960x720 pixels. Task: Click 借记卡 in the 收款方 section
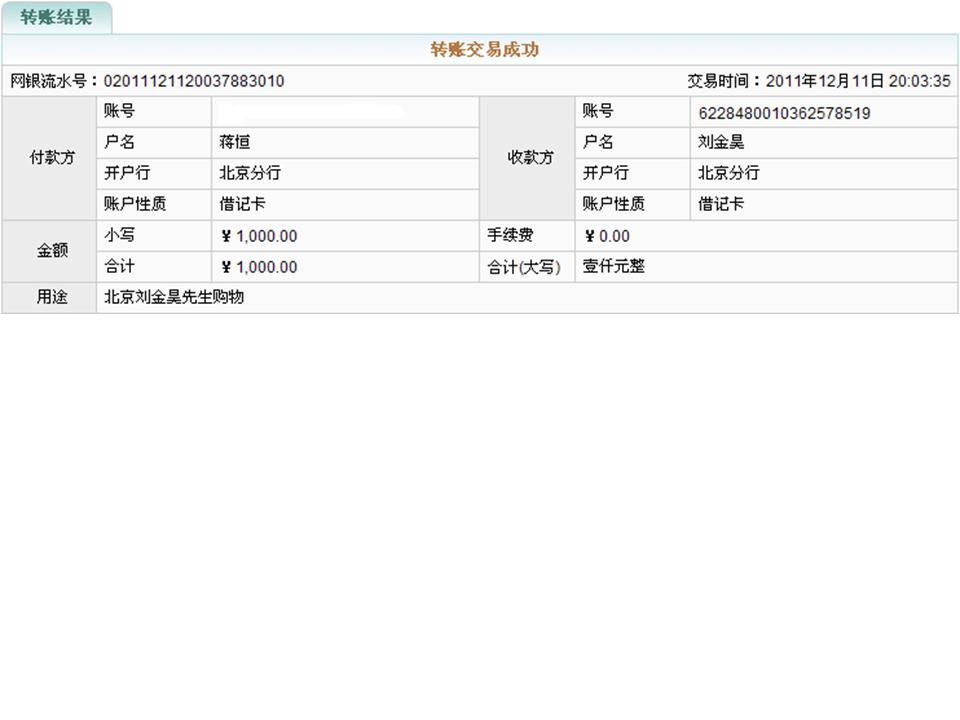(720, 204)
